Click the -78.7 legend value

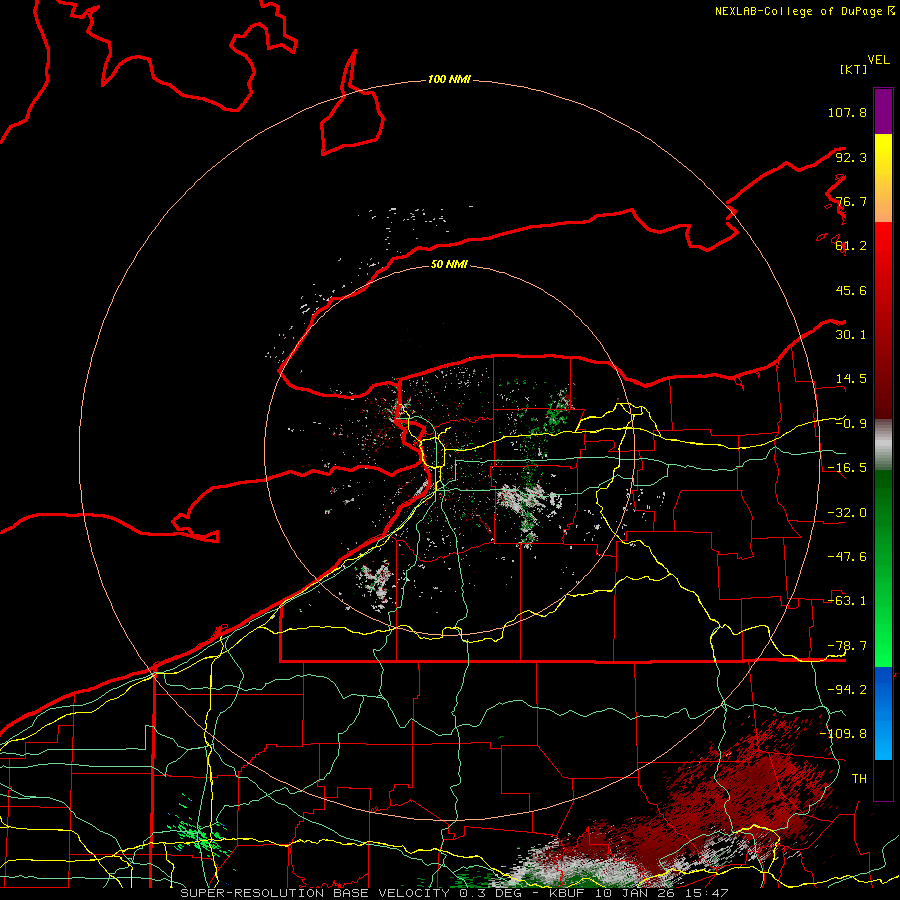(847, 645)
